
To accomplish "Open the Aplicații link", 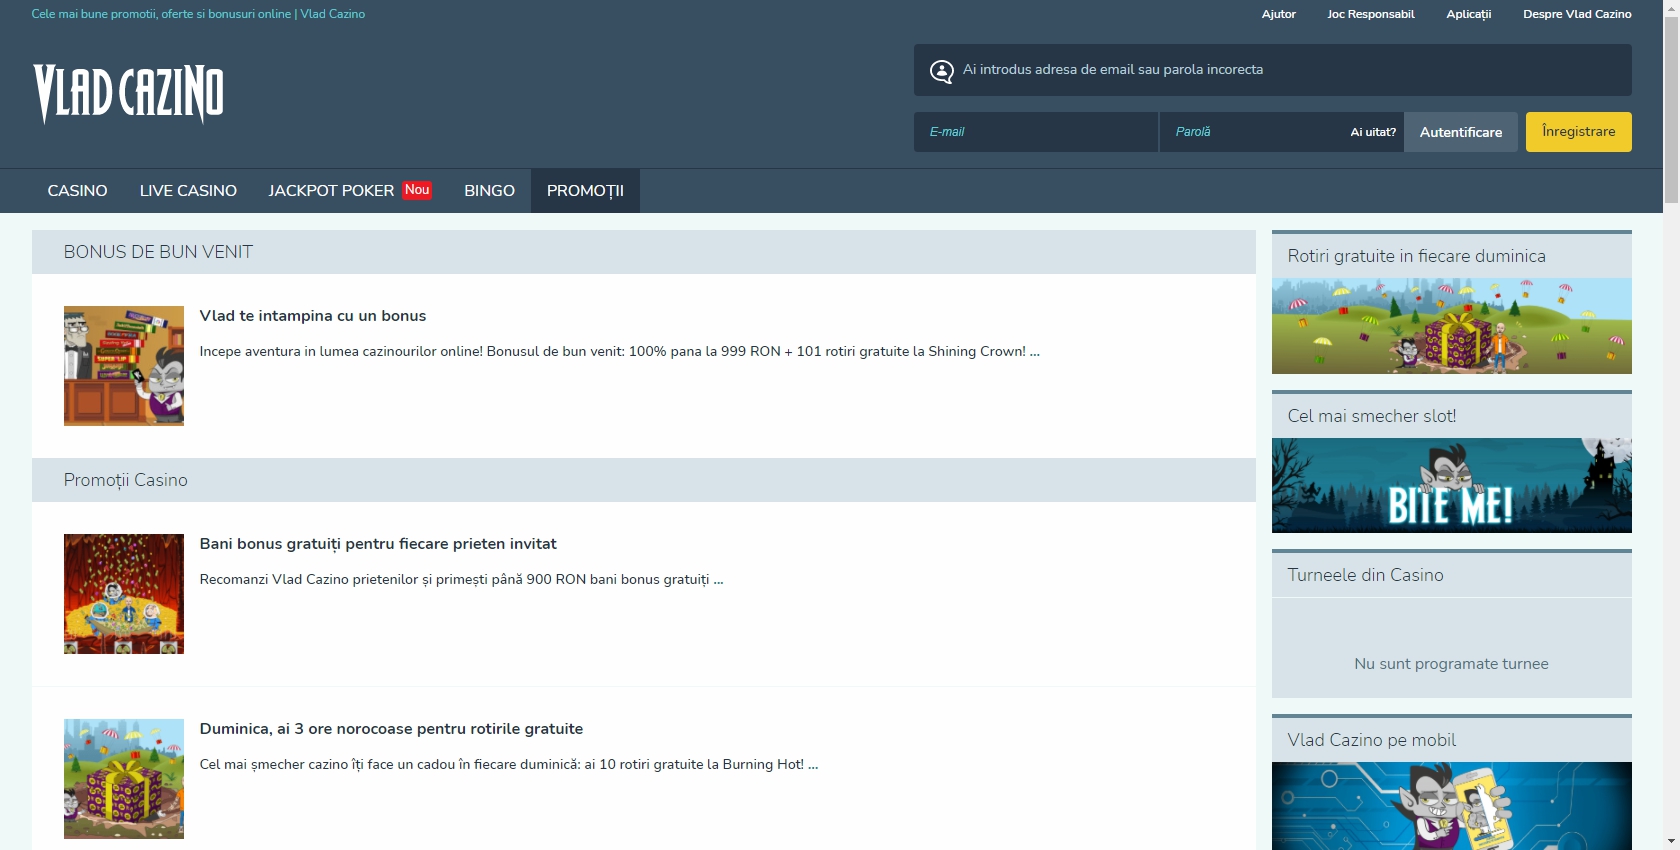I will click(1468, 14).
